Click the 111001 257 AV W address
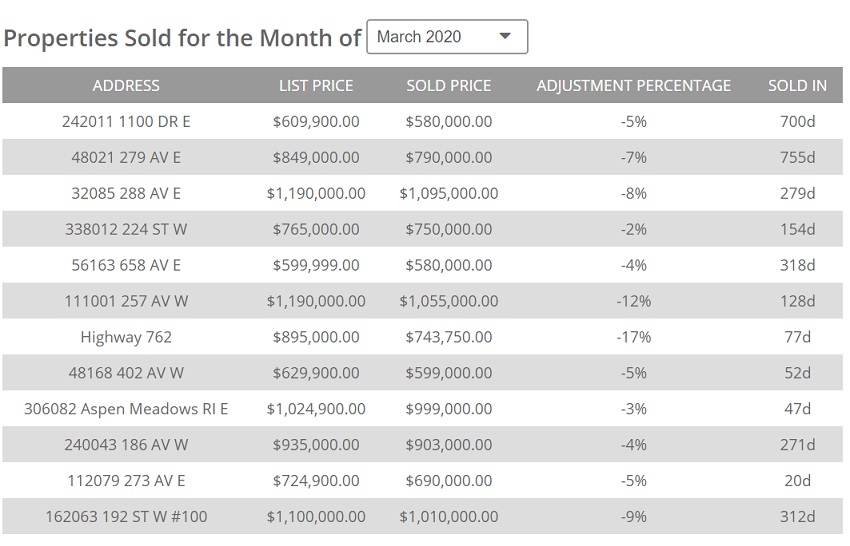 [x=126, y=301]
